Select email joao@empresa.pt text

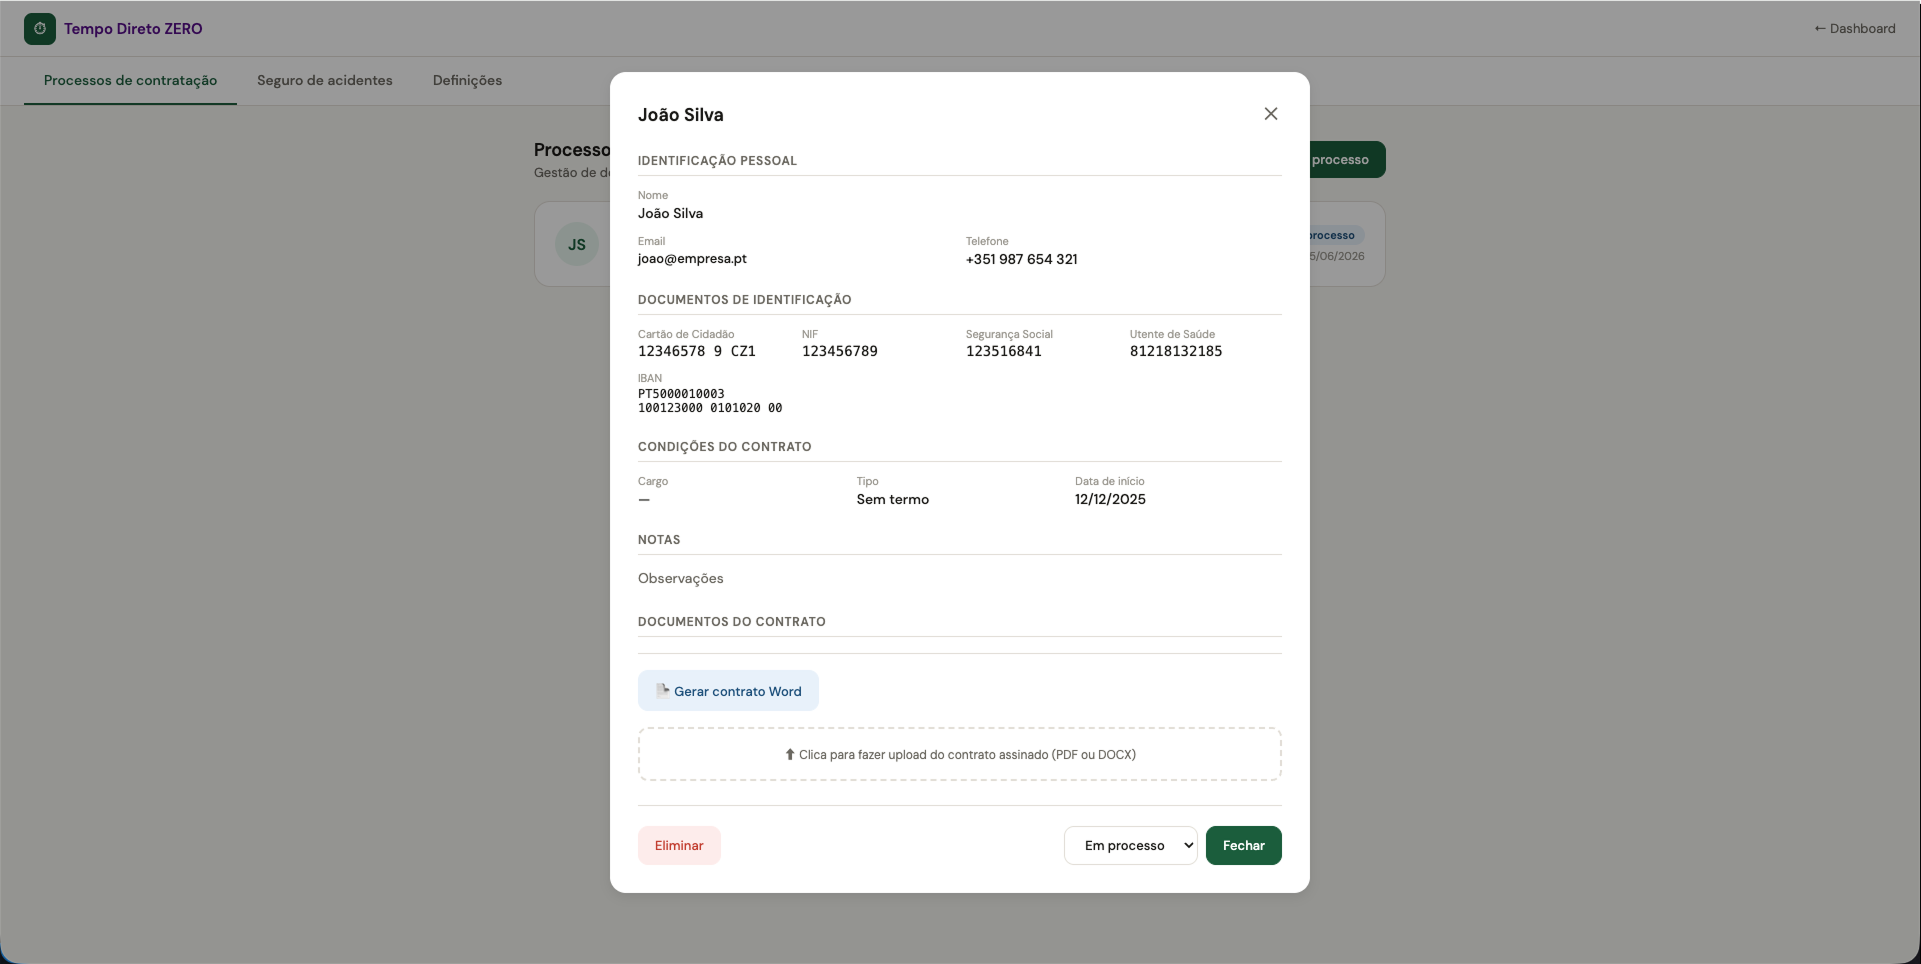click(692, 259)
